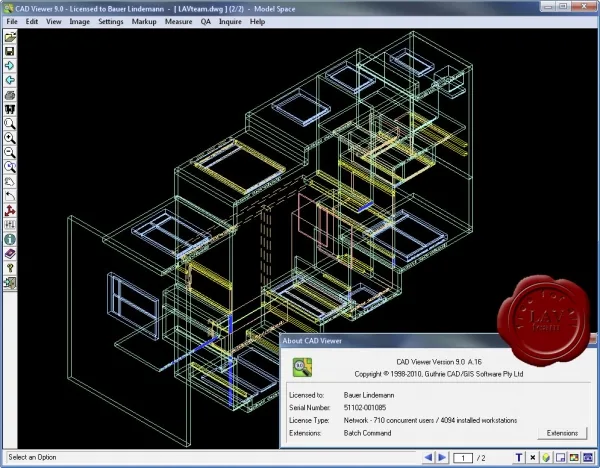Open the Measure menu

pos(179,22)
